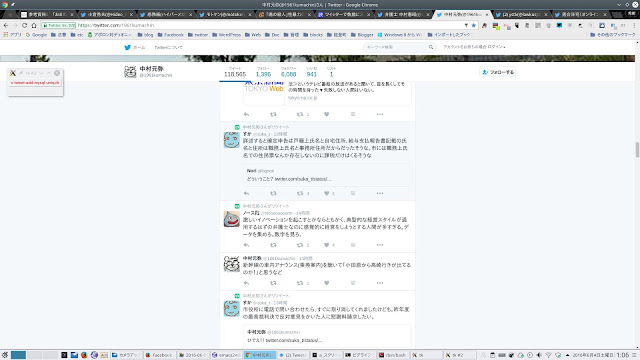
Task: Expand hidden system tray icons arrow
Action: (x=567, y=355)
